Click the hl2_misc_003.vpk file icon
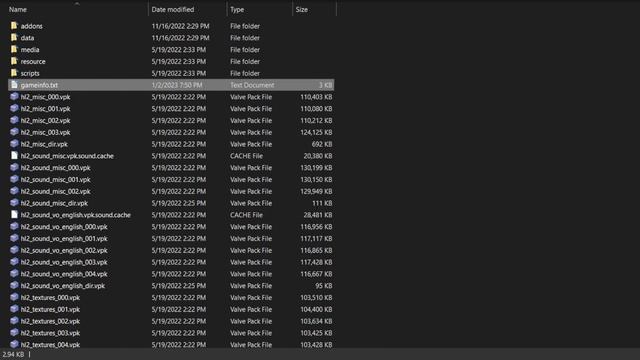This screenshot has height=360, width=640. (14, 132)
